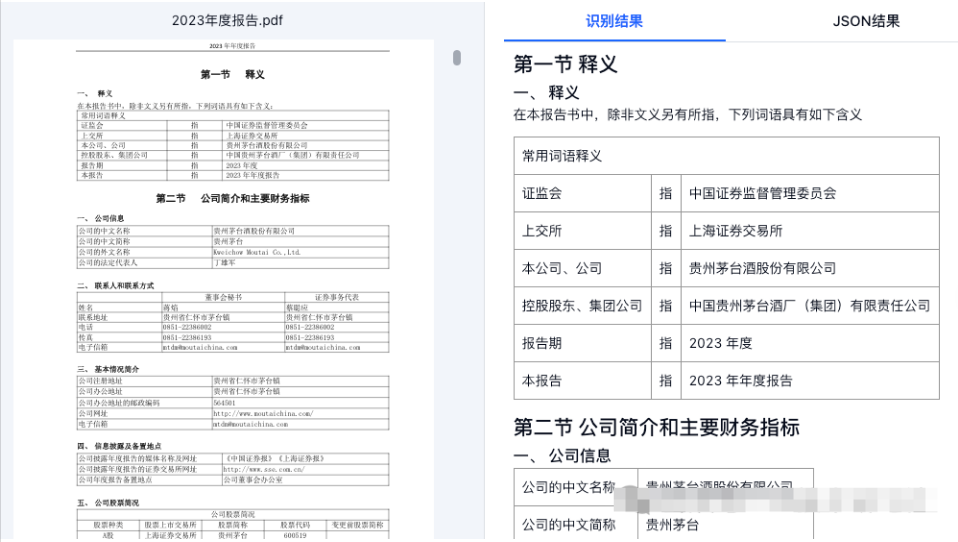Select the 第二节 公司简介和主要财务指标 heading in results

656,427
